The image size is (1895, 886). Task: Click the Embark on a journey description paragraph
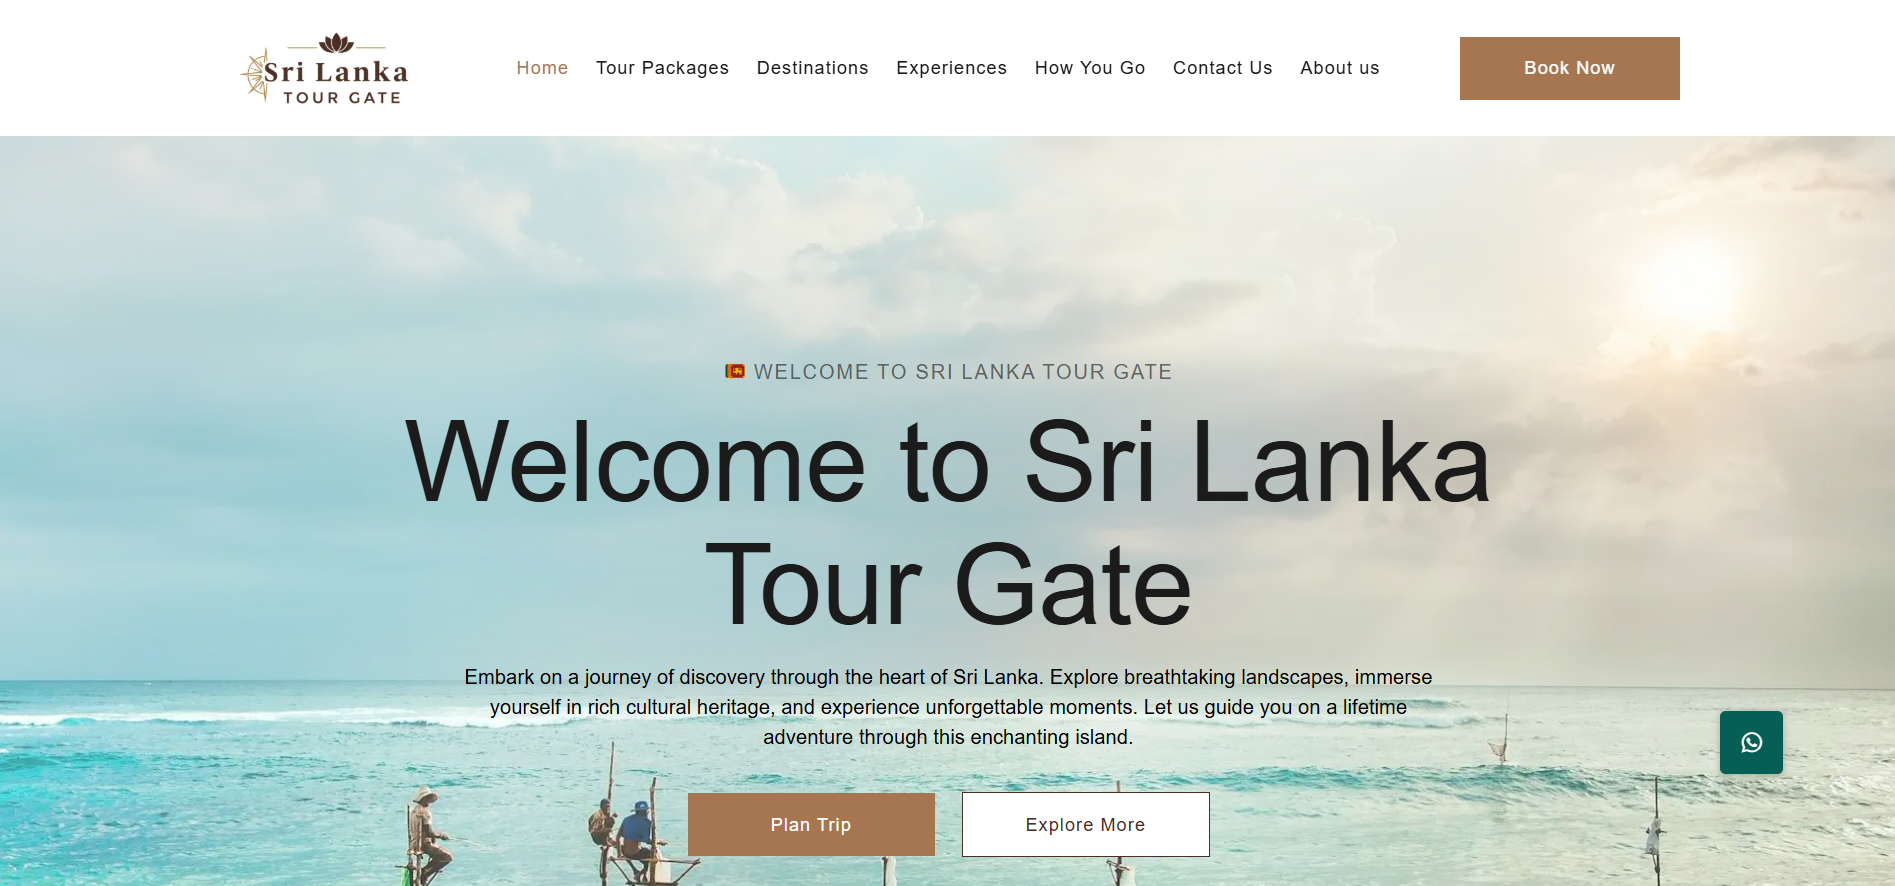tap(948, 707)
